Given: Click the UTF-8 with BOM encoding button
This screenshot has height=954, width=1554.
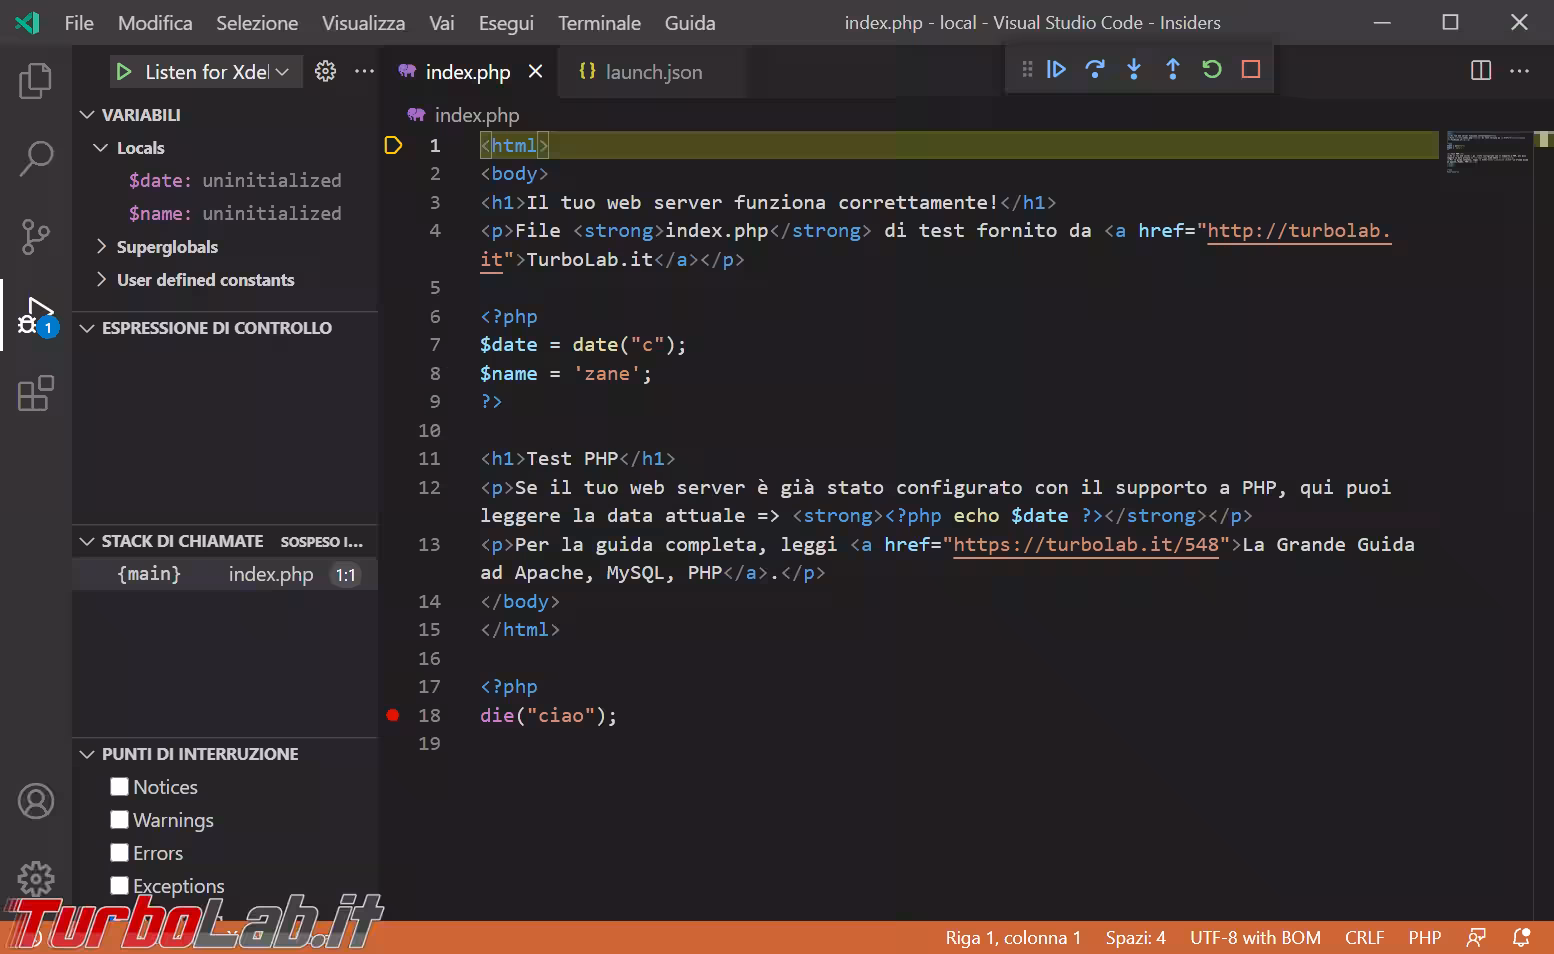Looking at the screenshot, I should pos(1255,938).
